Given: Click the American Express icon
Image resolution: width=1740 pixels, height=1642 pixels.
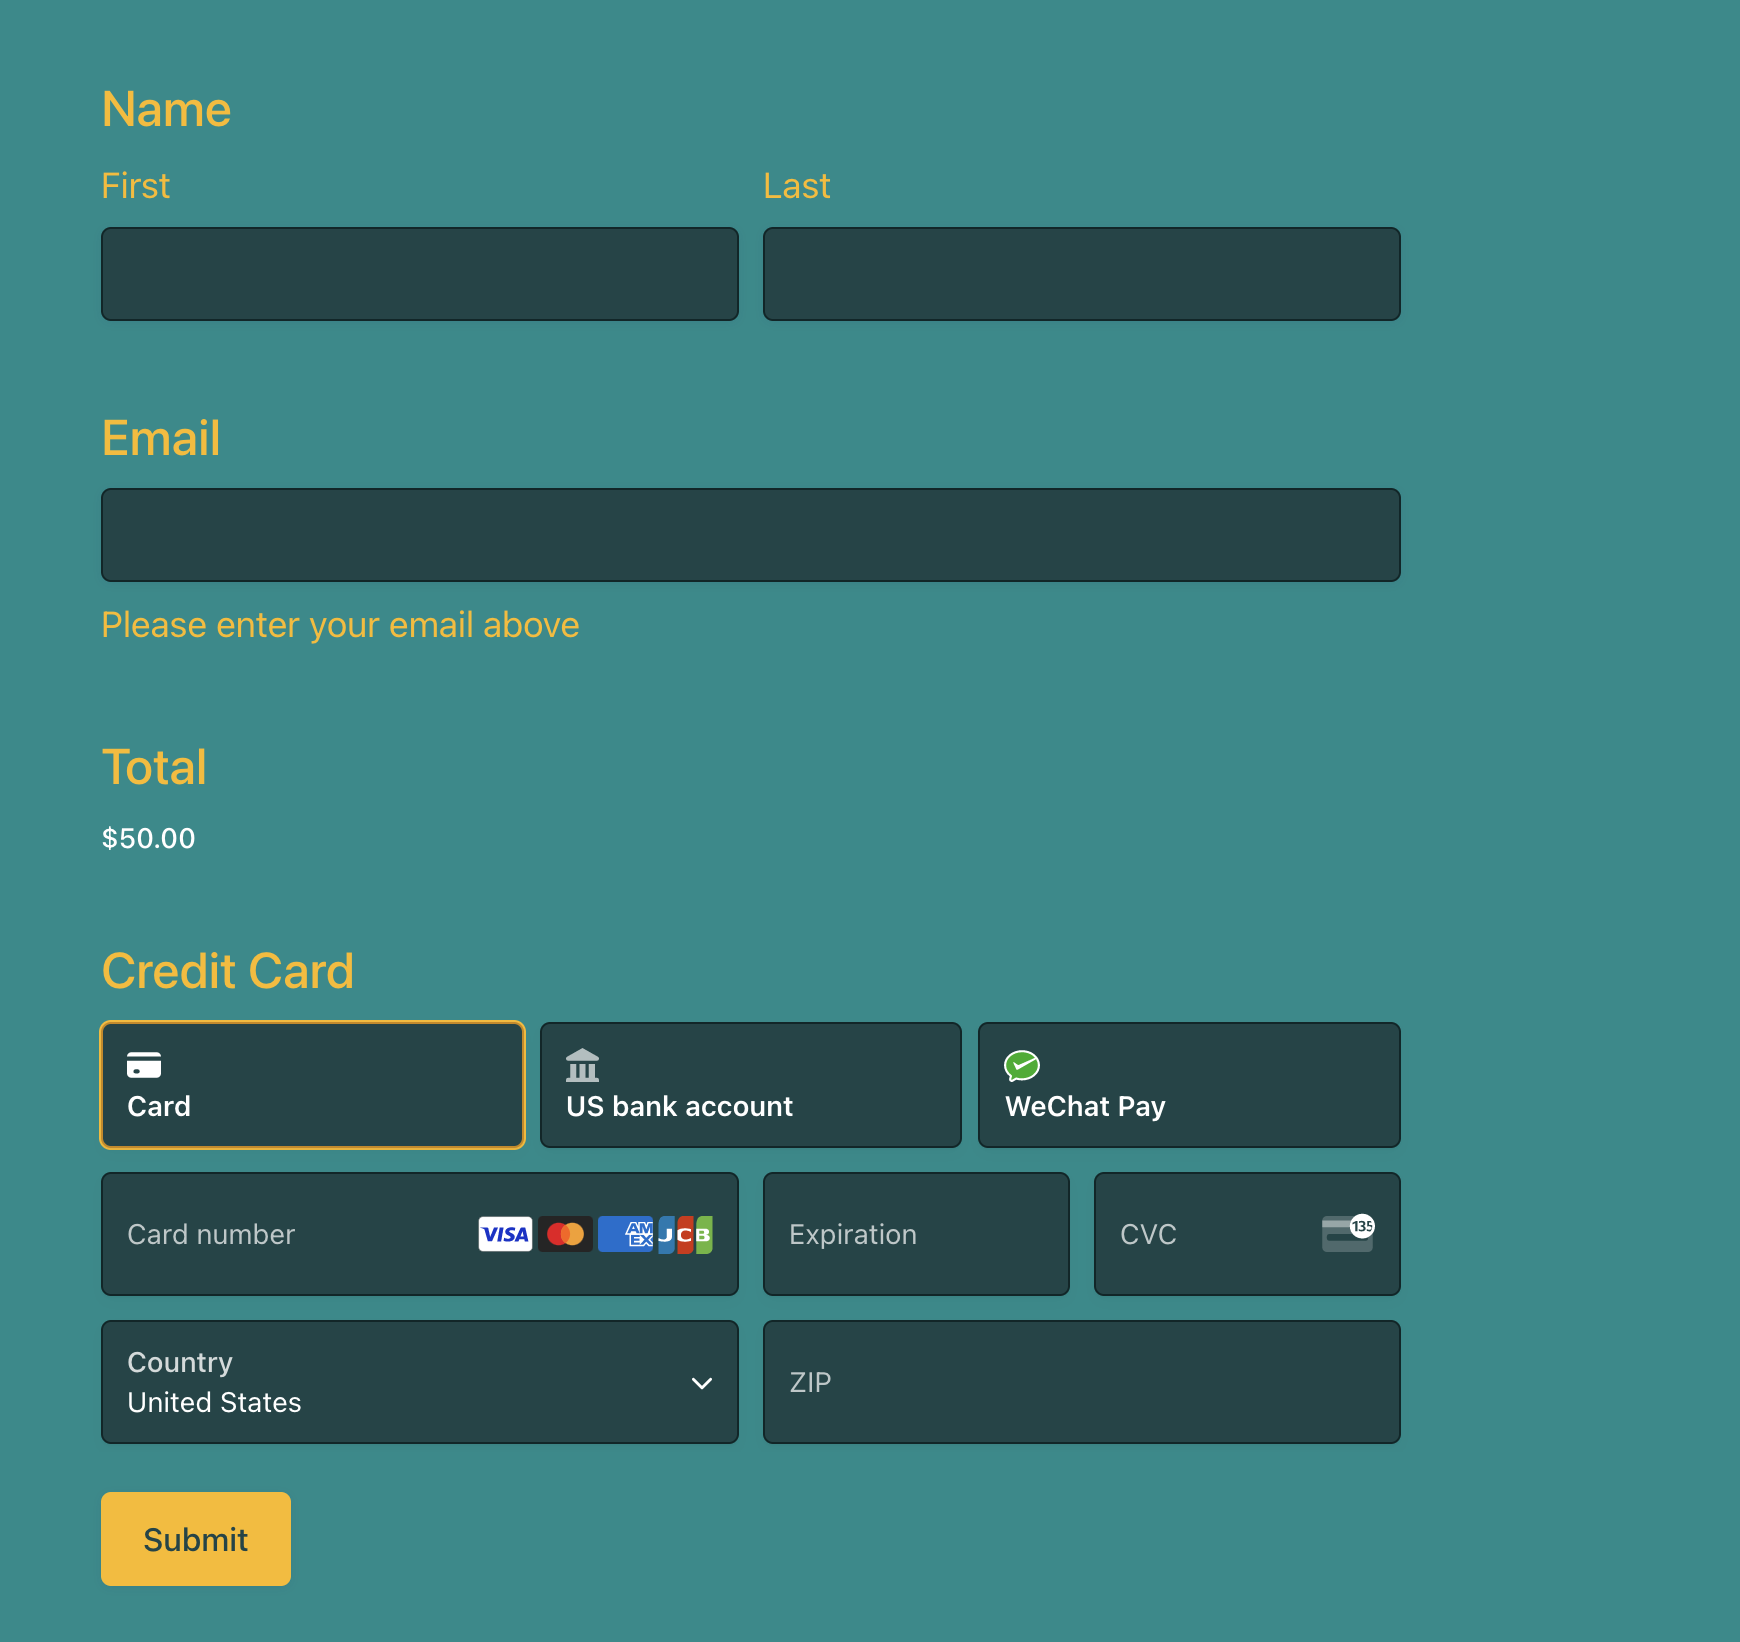Looking at the screenshot, I should pyautogui.click(x=625, y=1234).
